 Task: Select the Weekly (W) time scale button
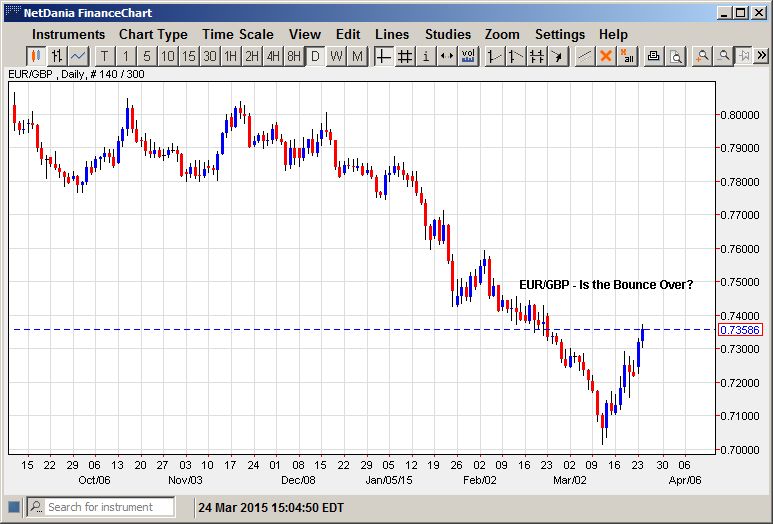click(x=336, y=56)
